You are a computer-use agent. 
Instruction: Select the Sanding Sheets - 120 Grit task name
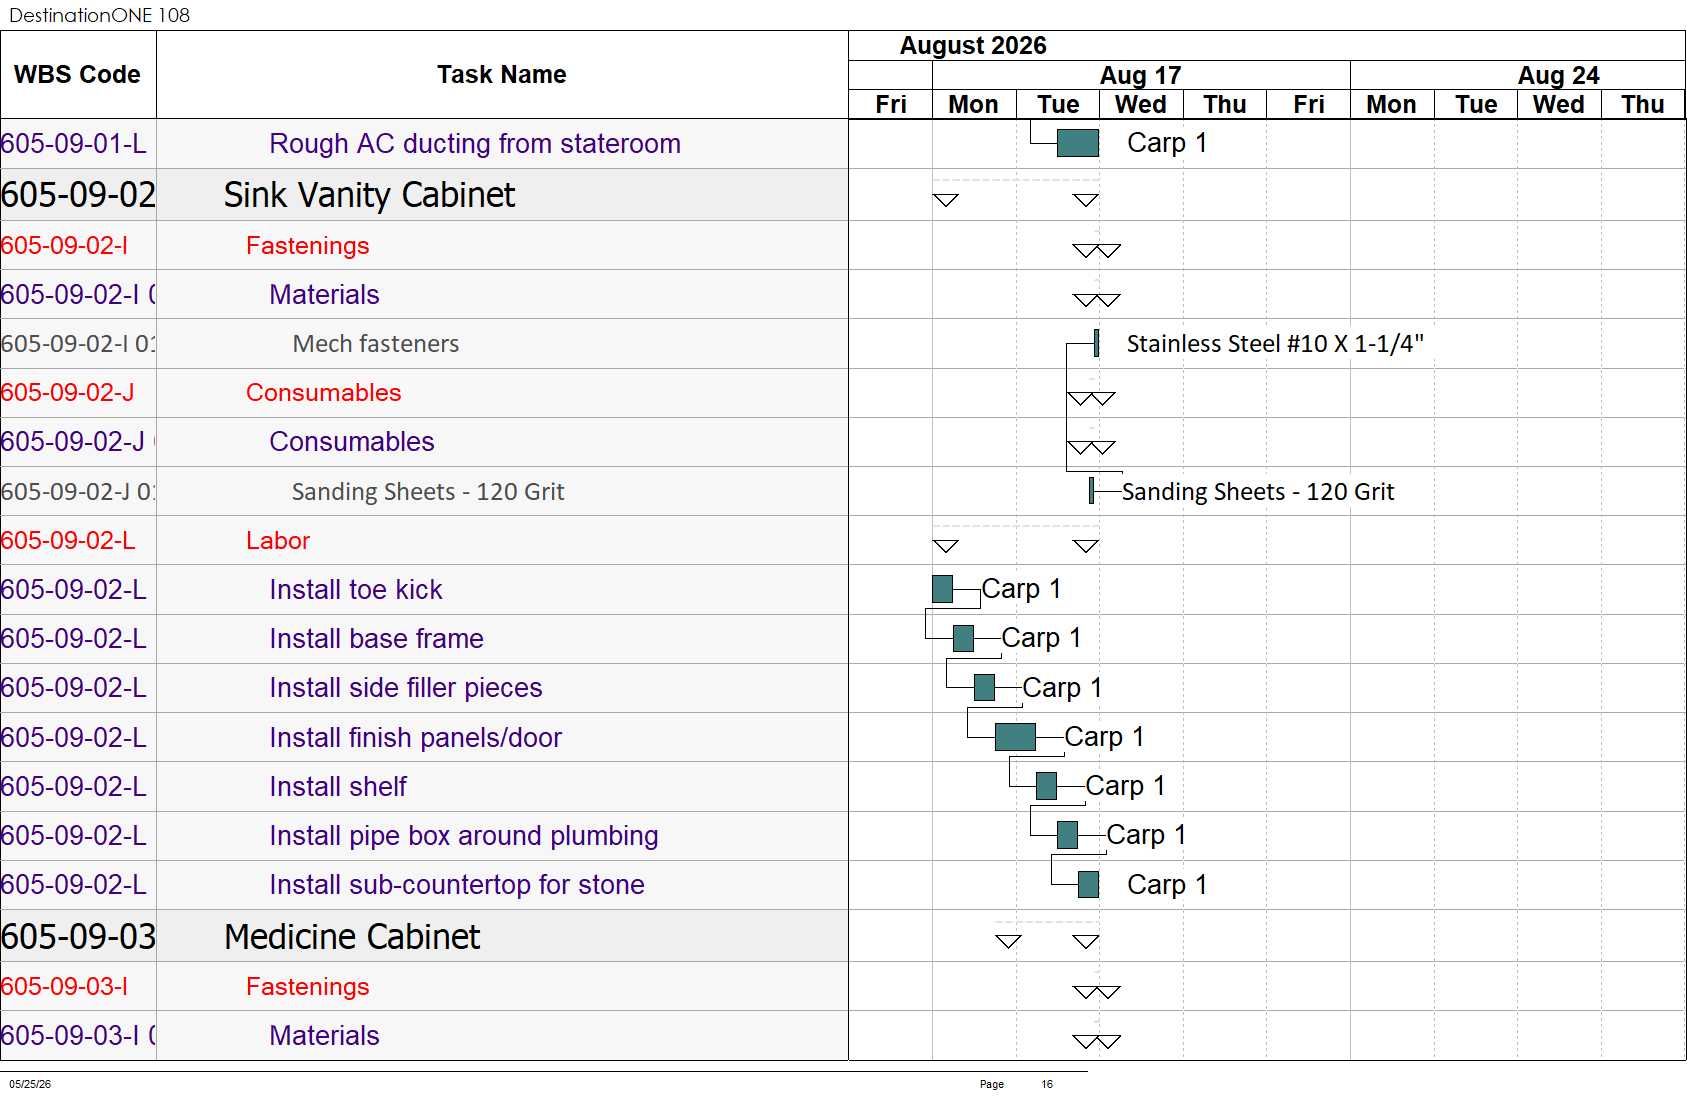[428, 492]
